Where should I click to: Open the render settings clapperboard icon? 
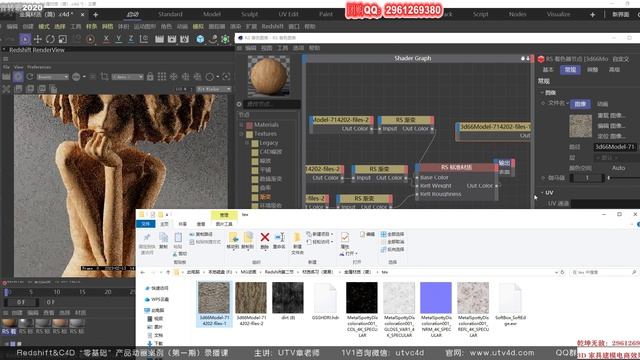pos(184,39)
